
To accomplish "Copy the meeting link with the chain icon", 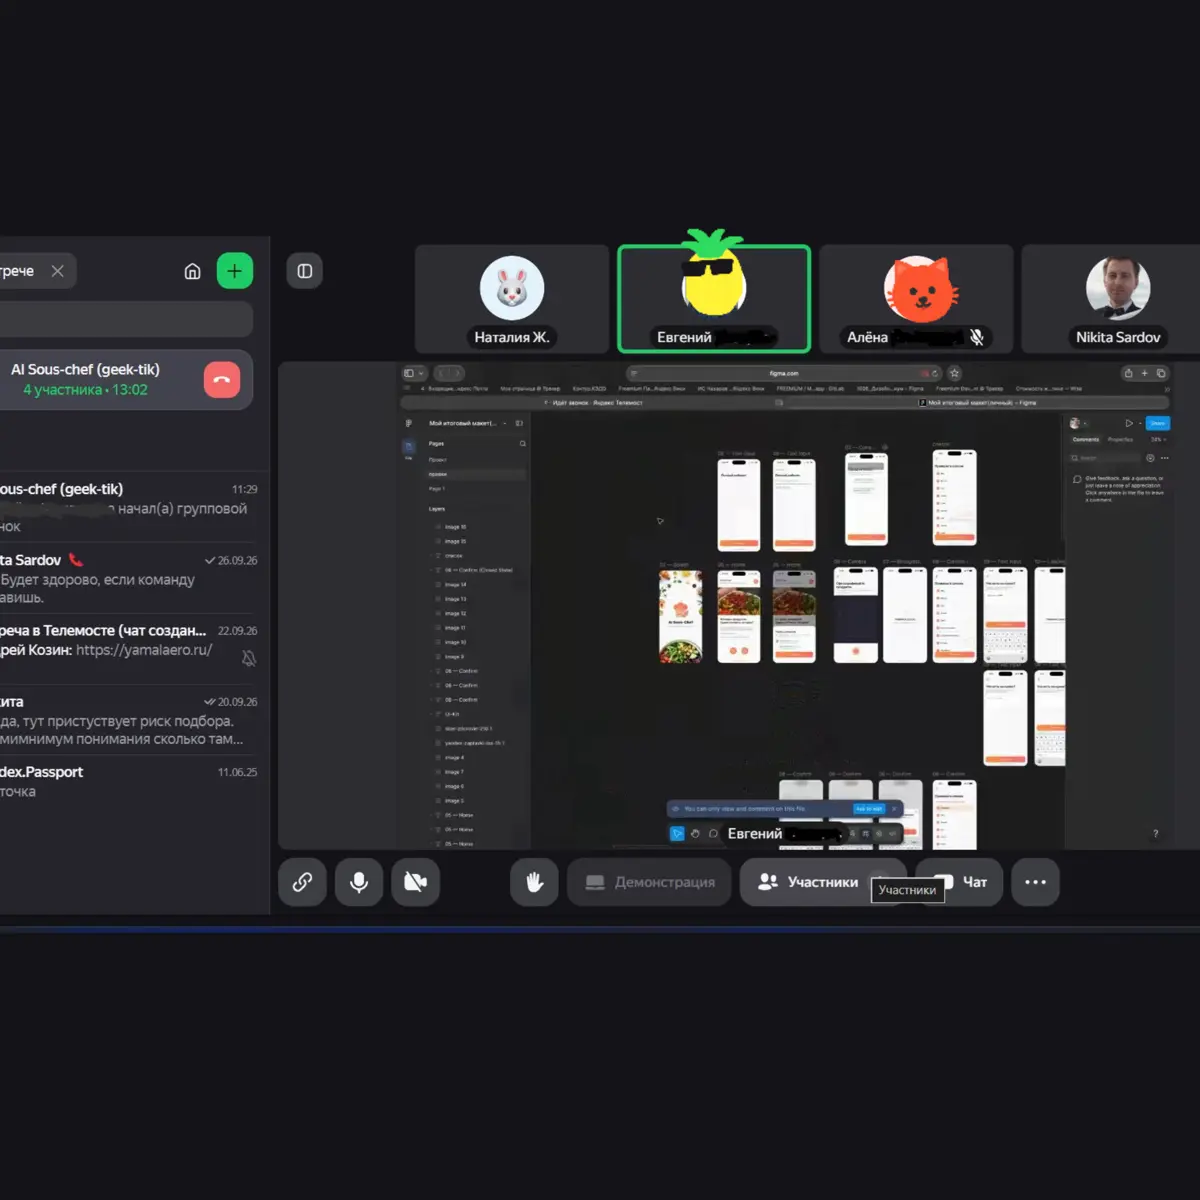I will (302, 882).
